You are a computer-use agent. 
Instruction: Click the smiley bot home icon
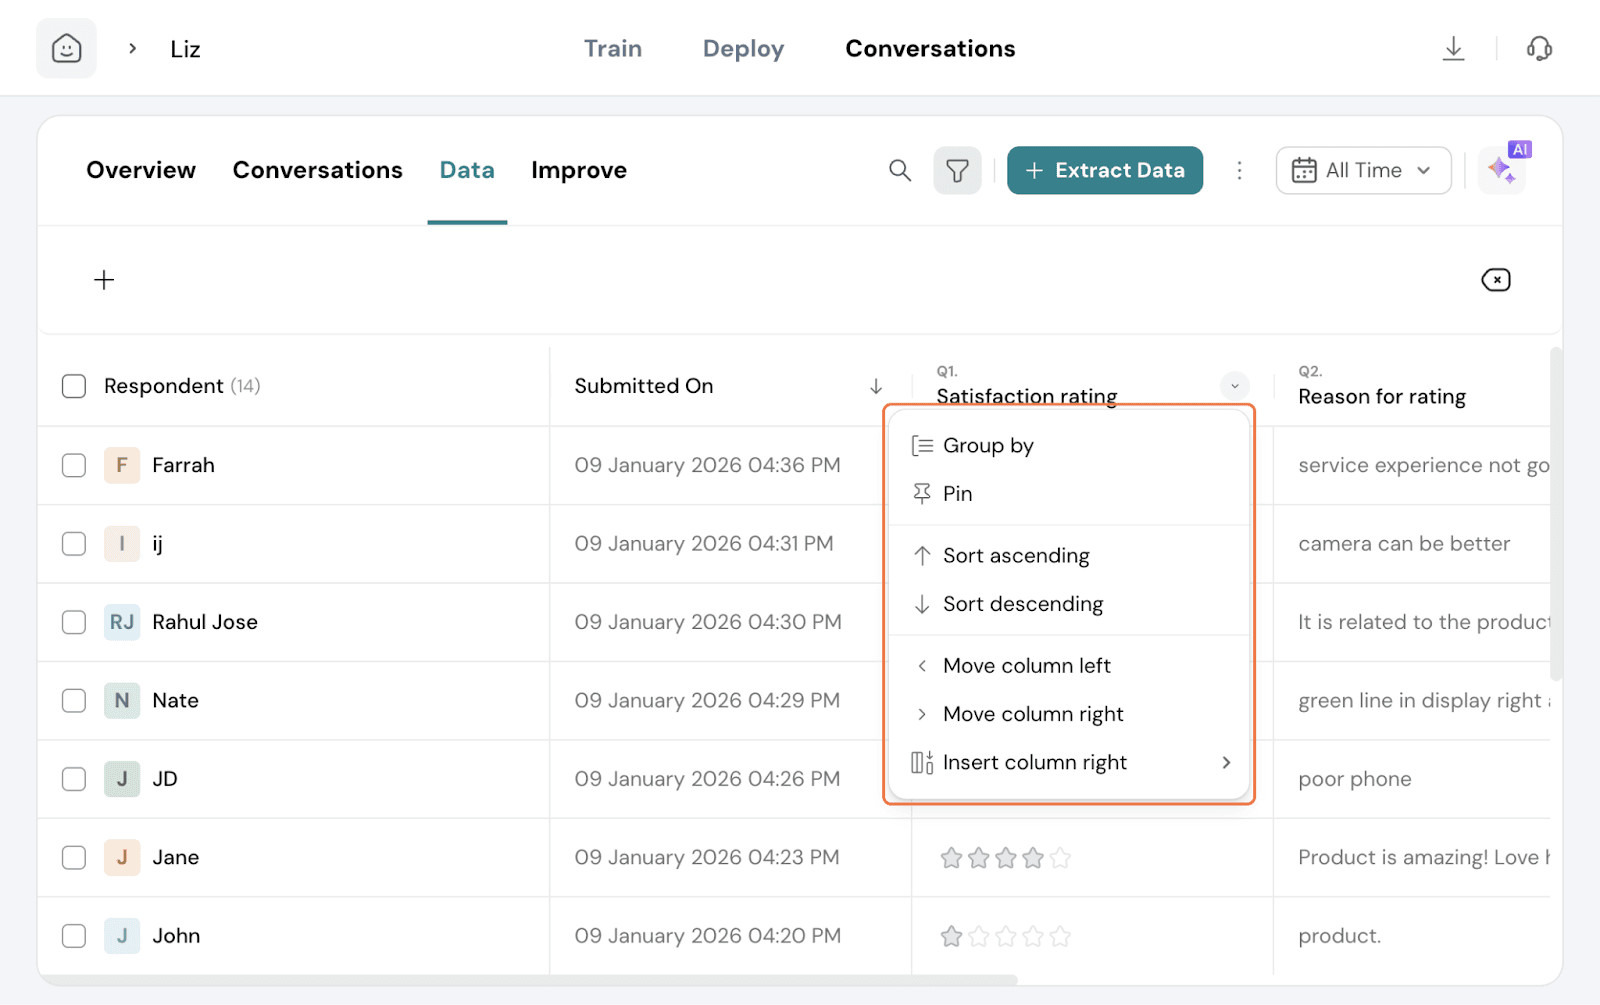(66, 48)
